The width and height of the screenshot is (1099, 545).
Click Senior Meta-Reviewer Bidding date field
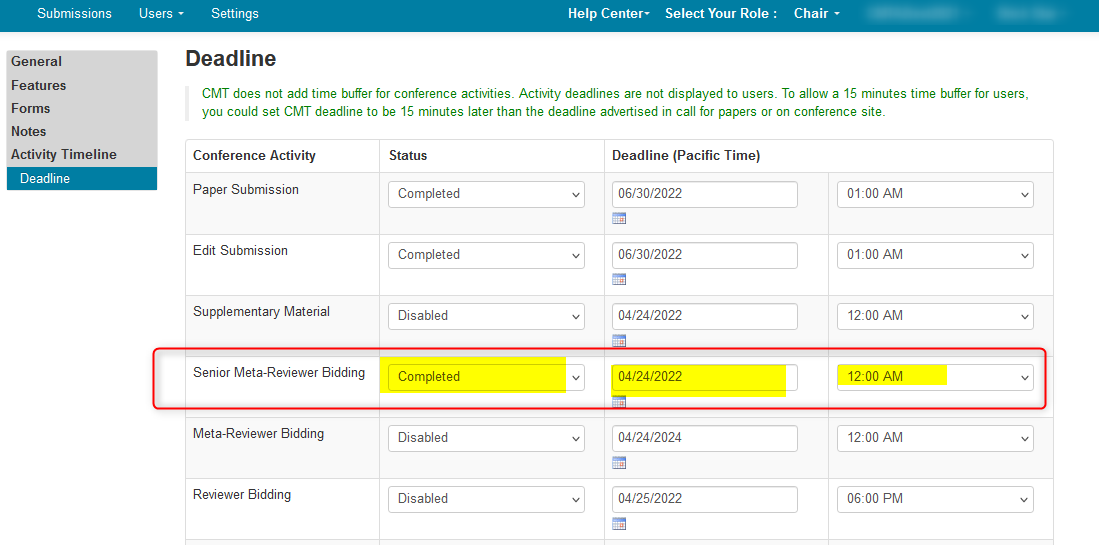coord(704,377)
